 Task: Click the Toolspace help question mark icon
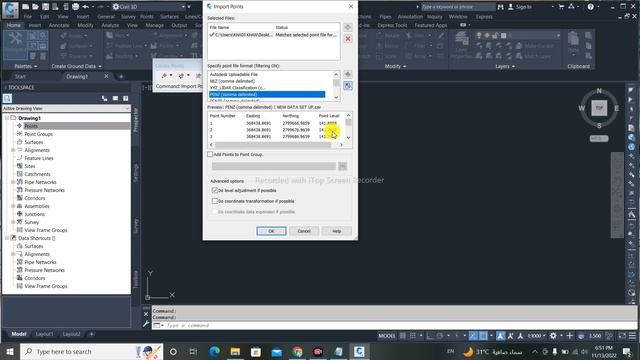tap(126, 98)
